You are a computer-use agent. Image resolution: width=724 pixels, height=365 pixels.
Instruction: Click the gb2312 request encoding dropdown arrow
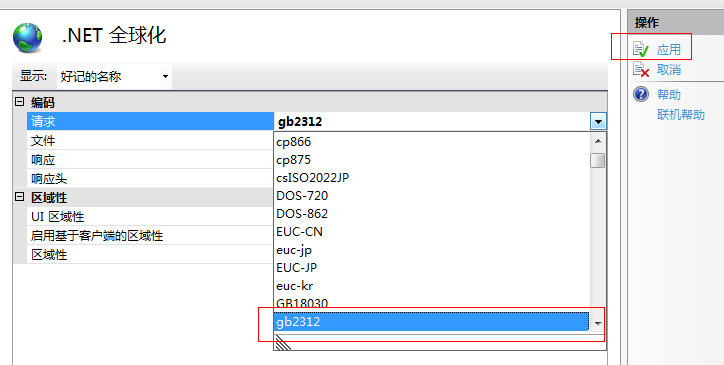coord(598,122)
